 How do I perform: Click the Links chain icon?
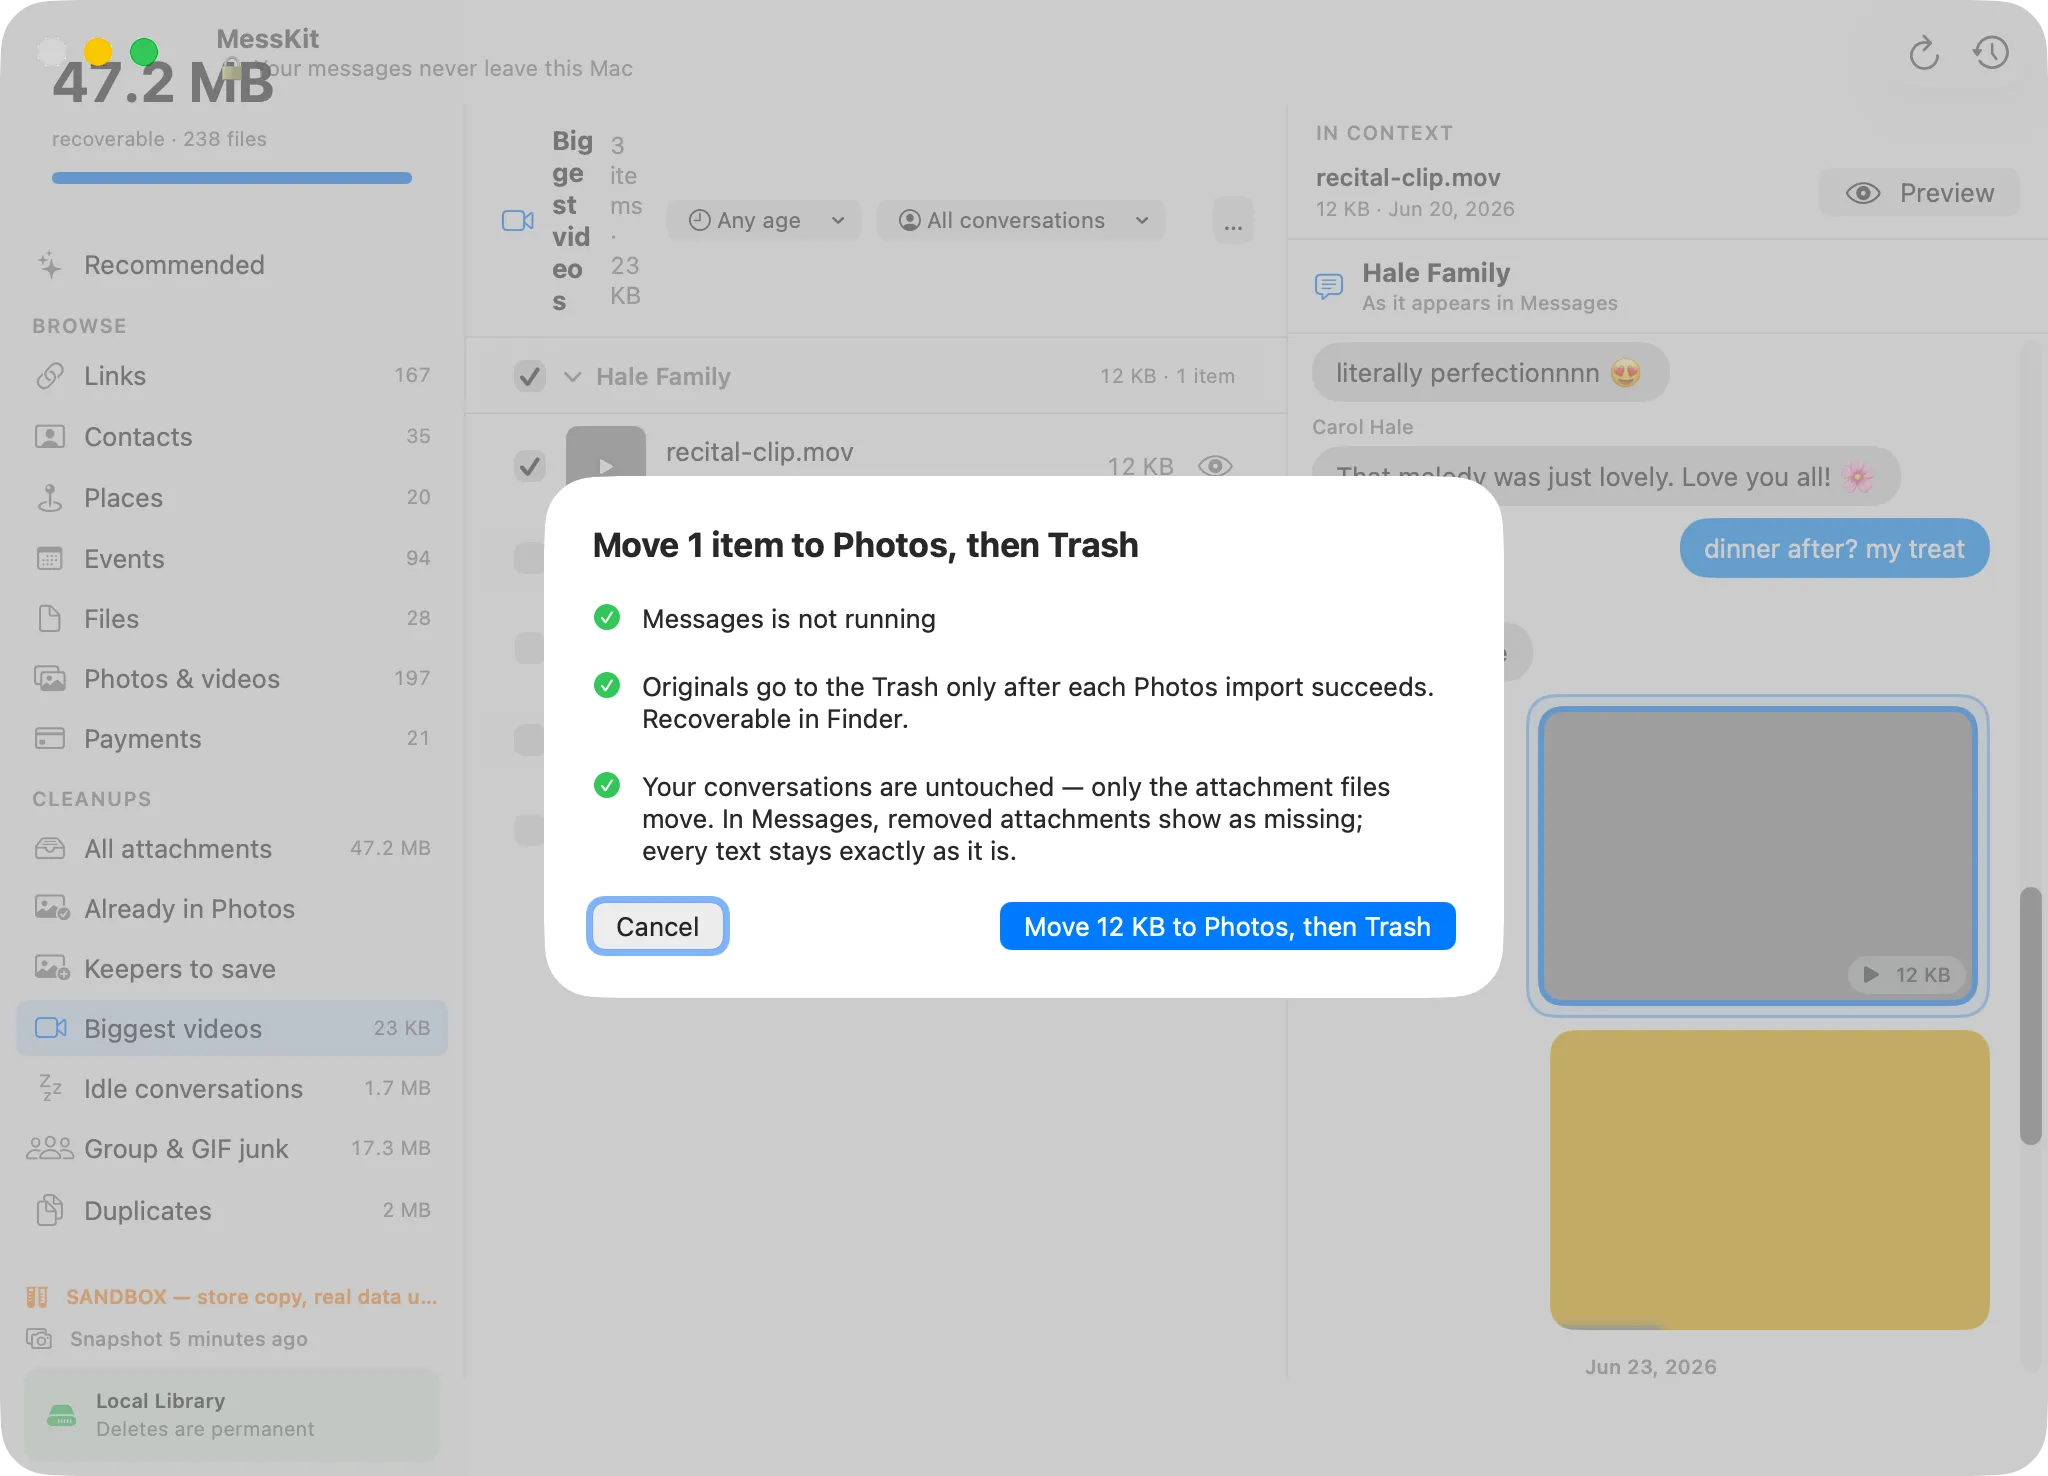click(x=50, y=376)
